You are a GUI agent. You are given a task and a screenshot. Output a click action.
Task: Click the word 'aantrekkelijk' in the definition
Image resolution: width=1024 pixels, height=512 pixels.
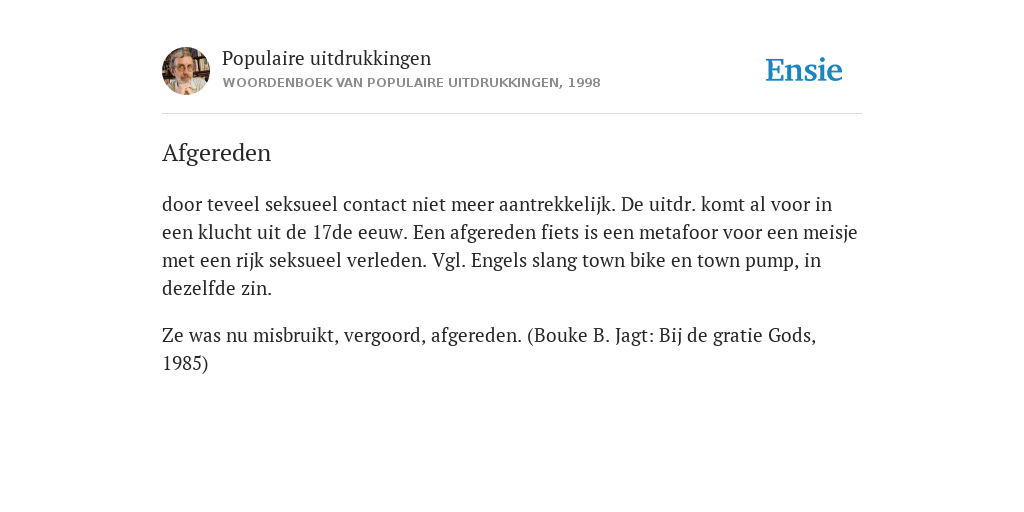tap(556, 204)
